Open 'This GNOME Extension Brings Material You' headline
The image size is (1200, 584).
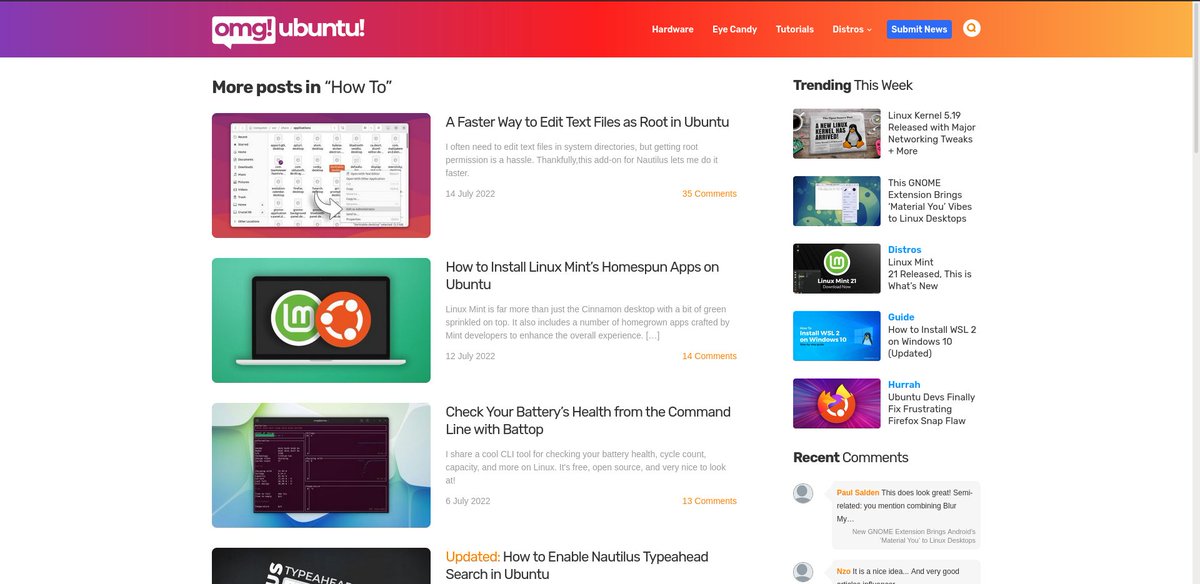(930, 200)
